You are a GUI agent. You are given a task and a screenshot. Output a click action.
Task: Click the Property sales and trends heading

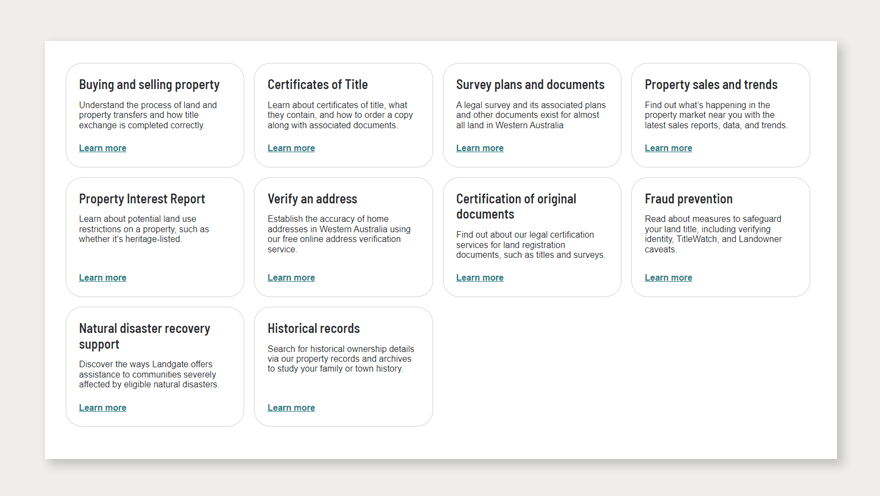coord(711,85)
